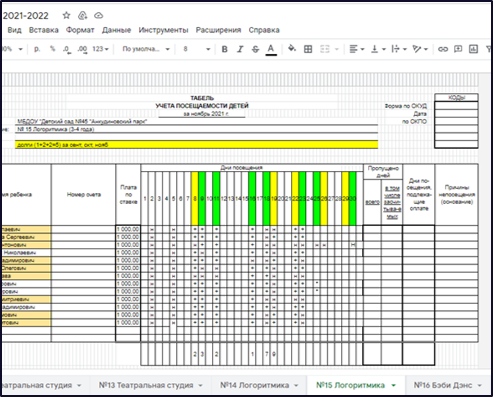
Task: Open the Формат menu
Action: [x=80, y=30]
